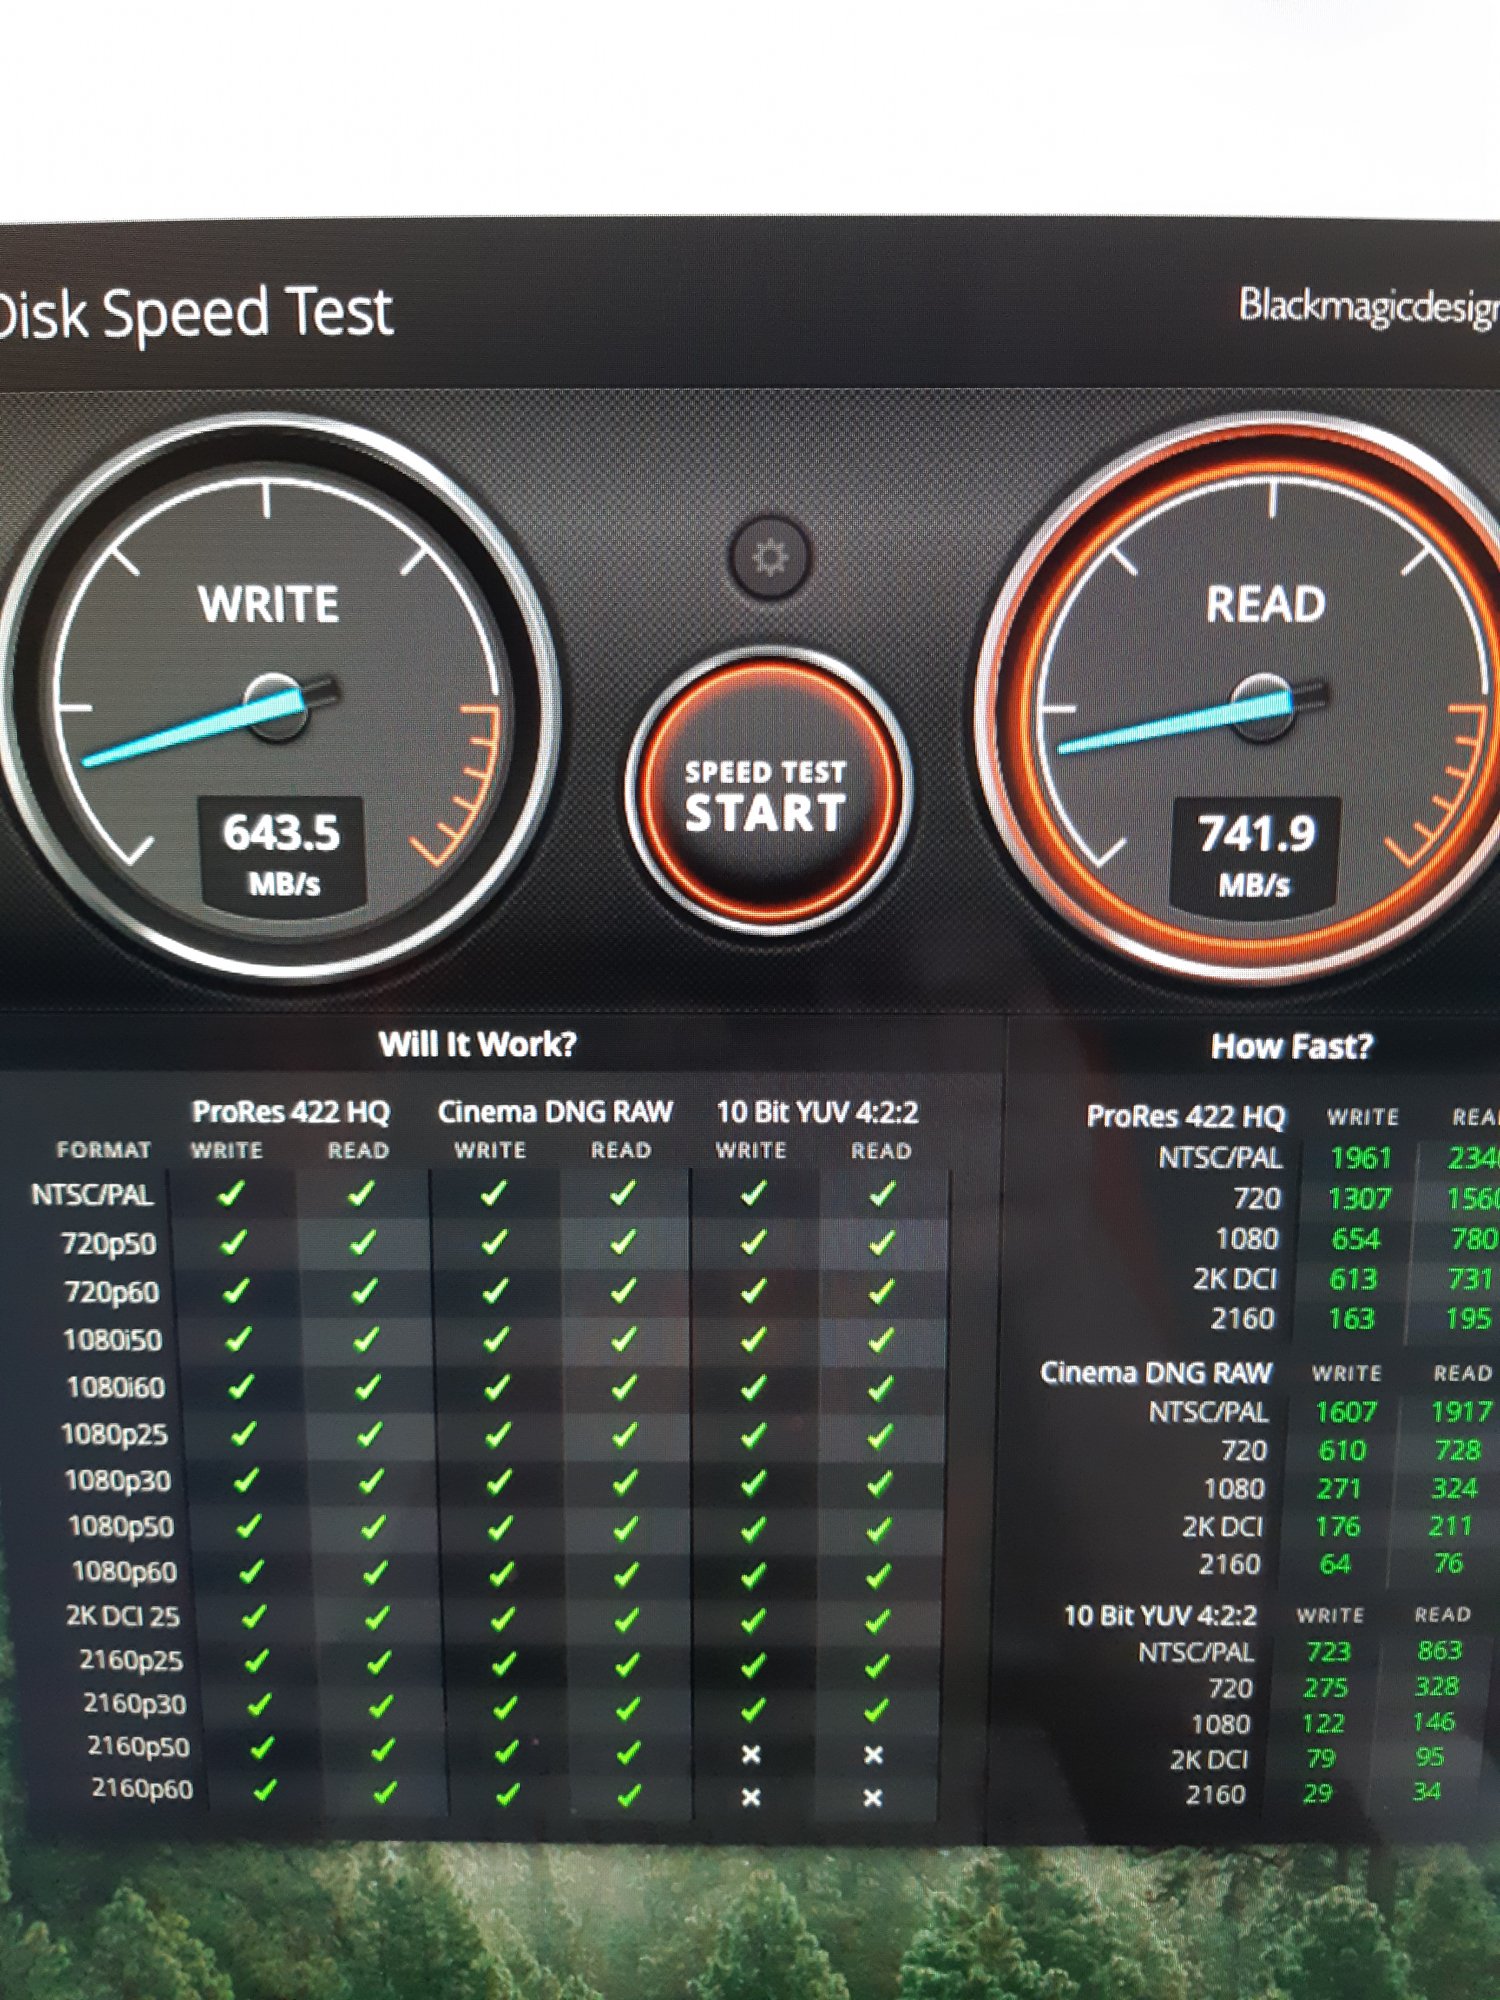
Task: Click the X for 2160p60 10 Bit YUV read
Action: [873, 1797]
